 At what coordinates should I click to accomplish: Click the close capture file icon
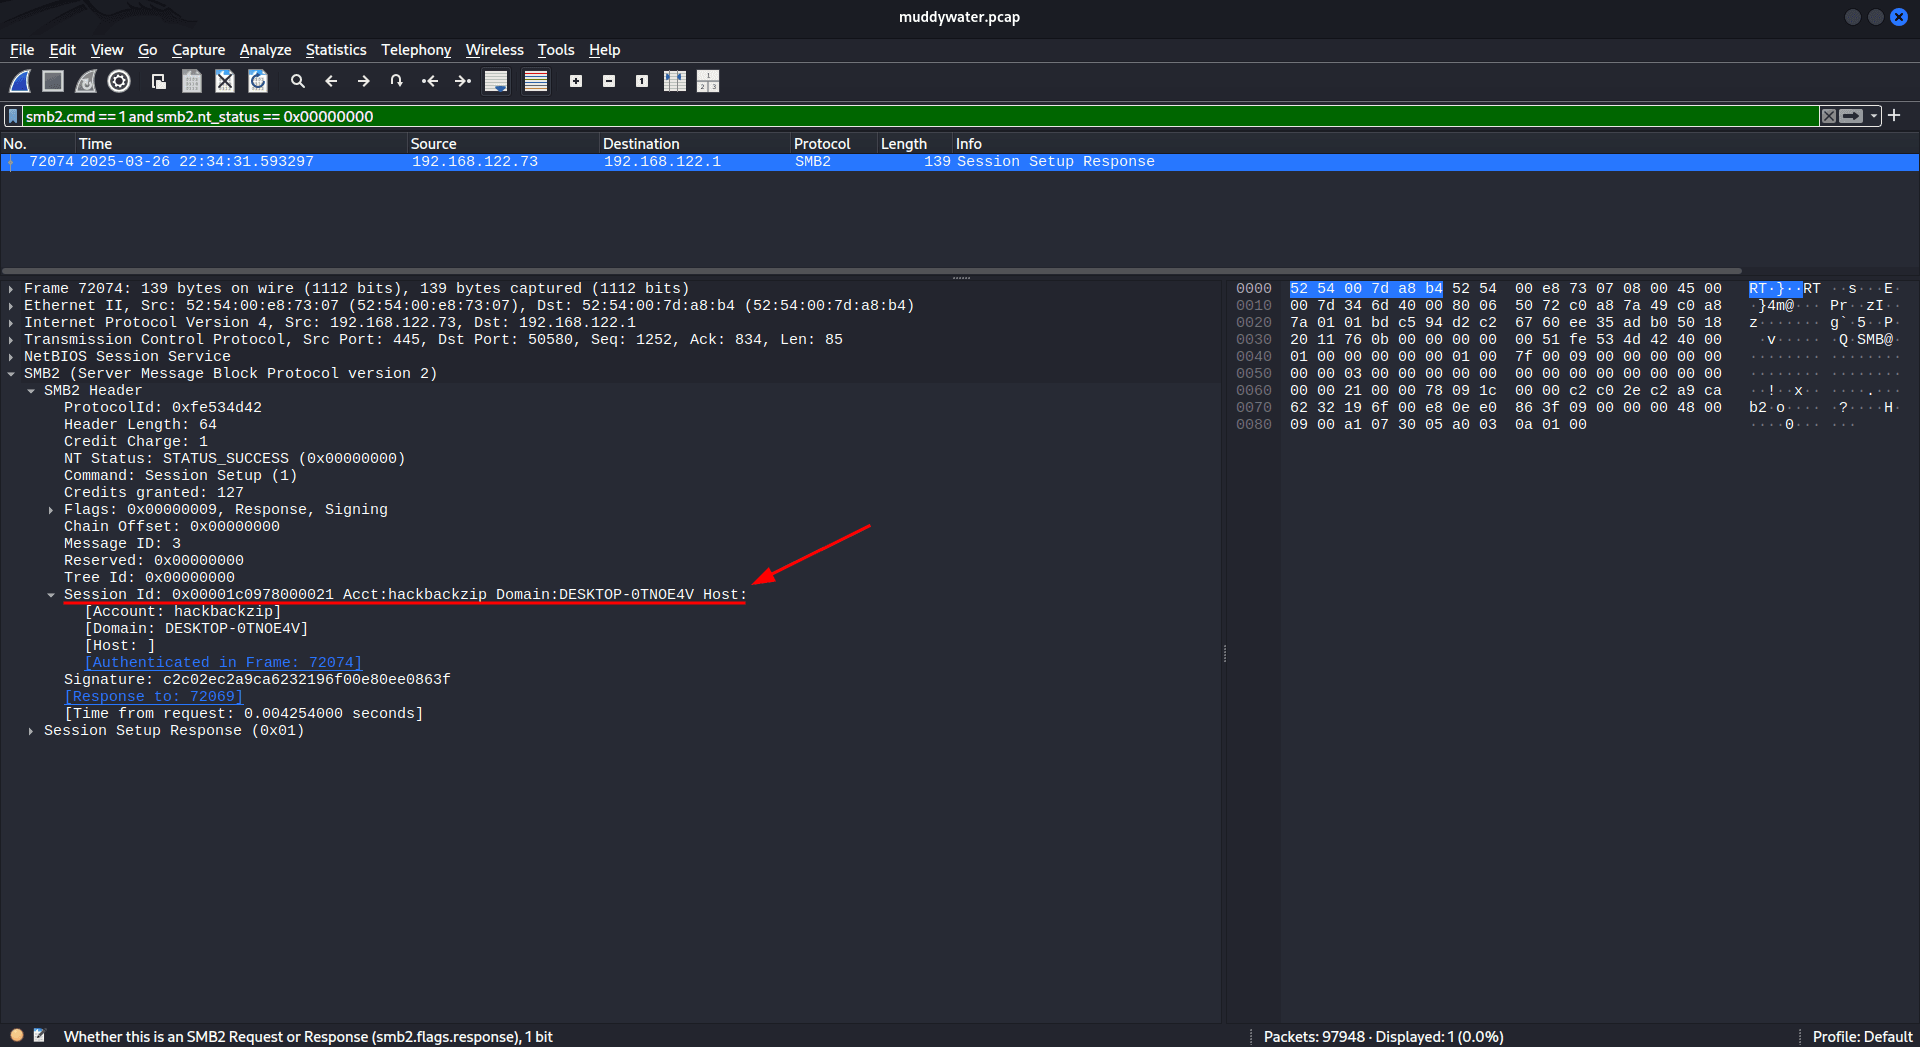[225, 82]
